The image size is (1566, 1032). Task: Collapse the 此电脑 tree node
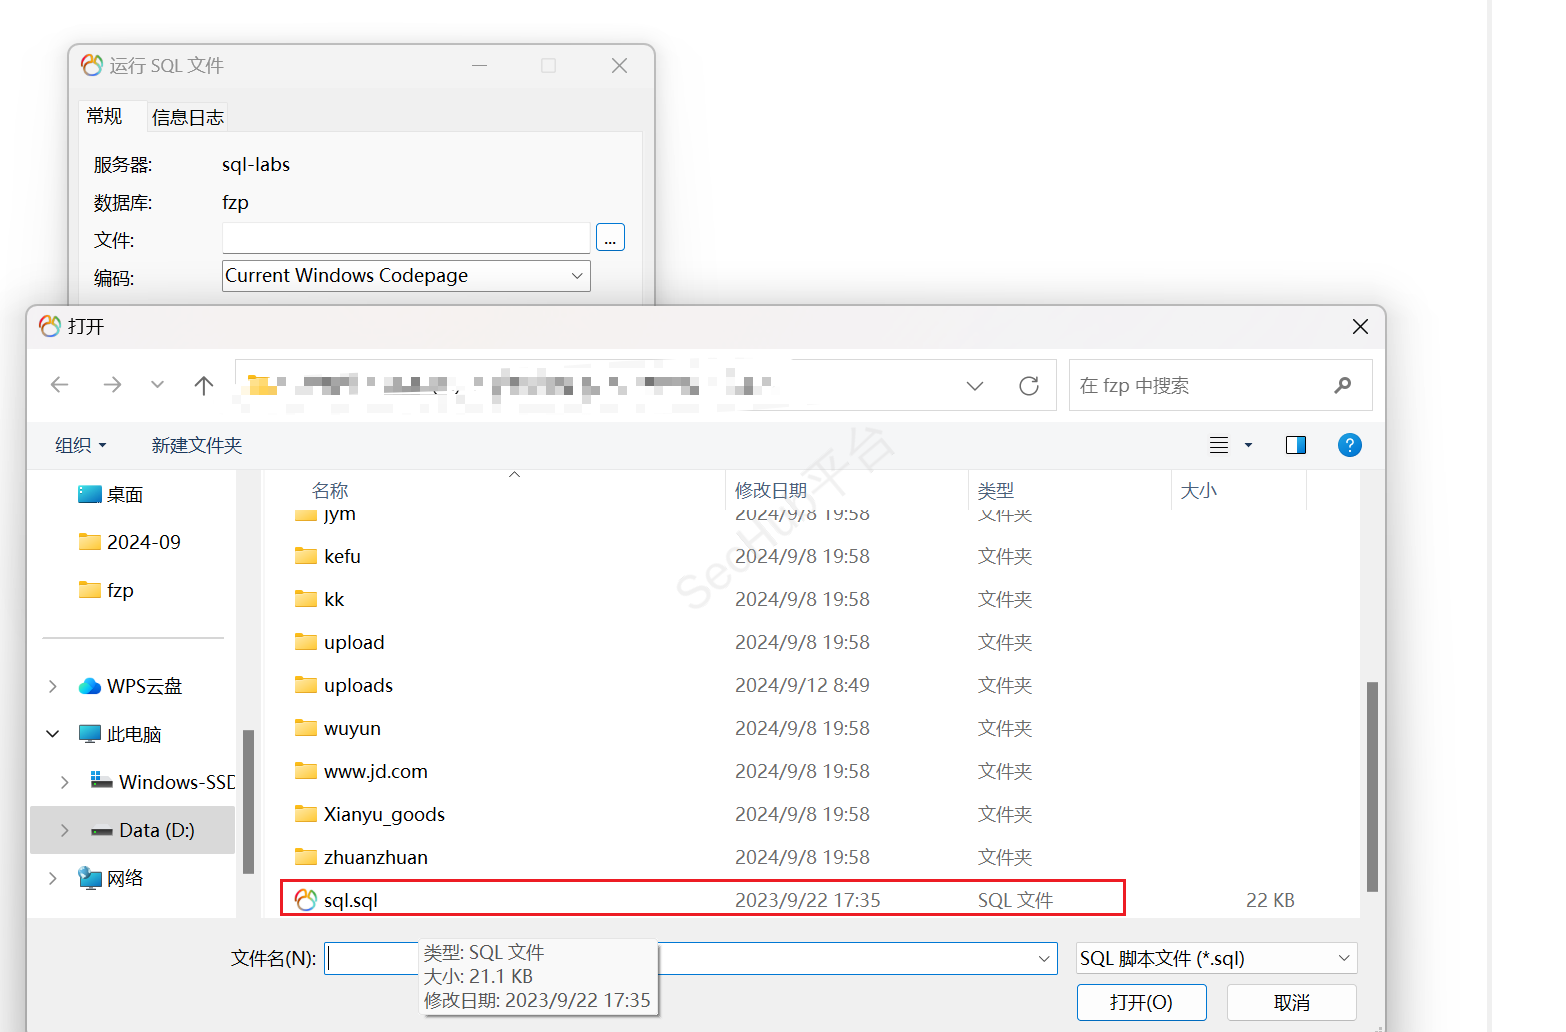coord(53,734)
